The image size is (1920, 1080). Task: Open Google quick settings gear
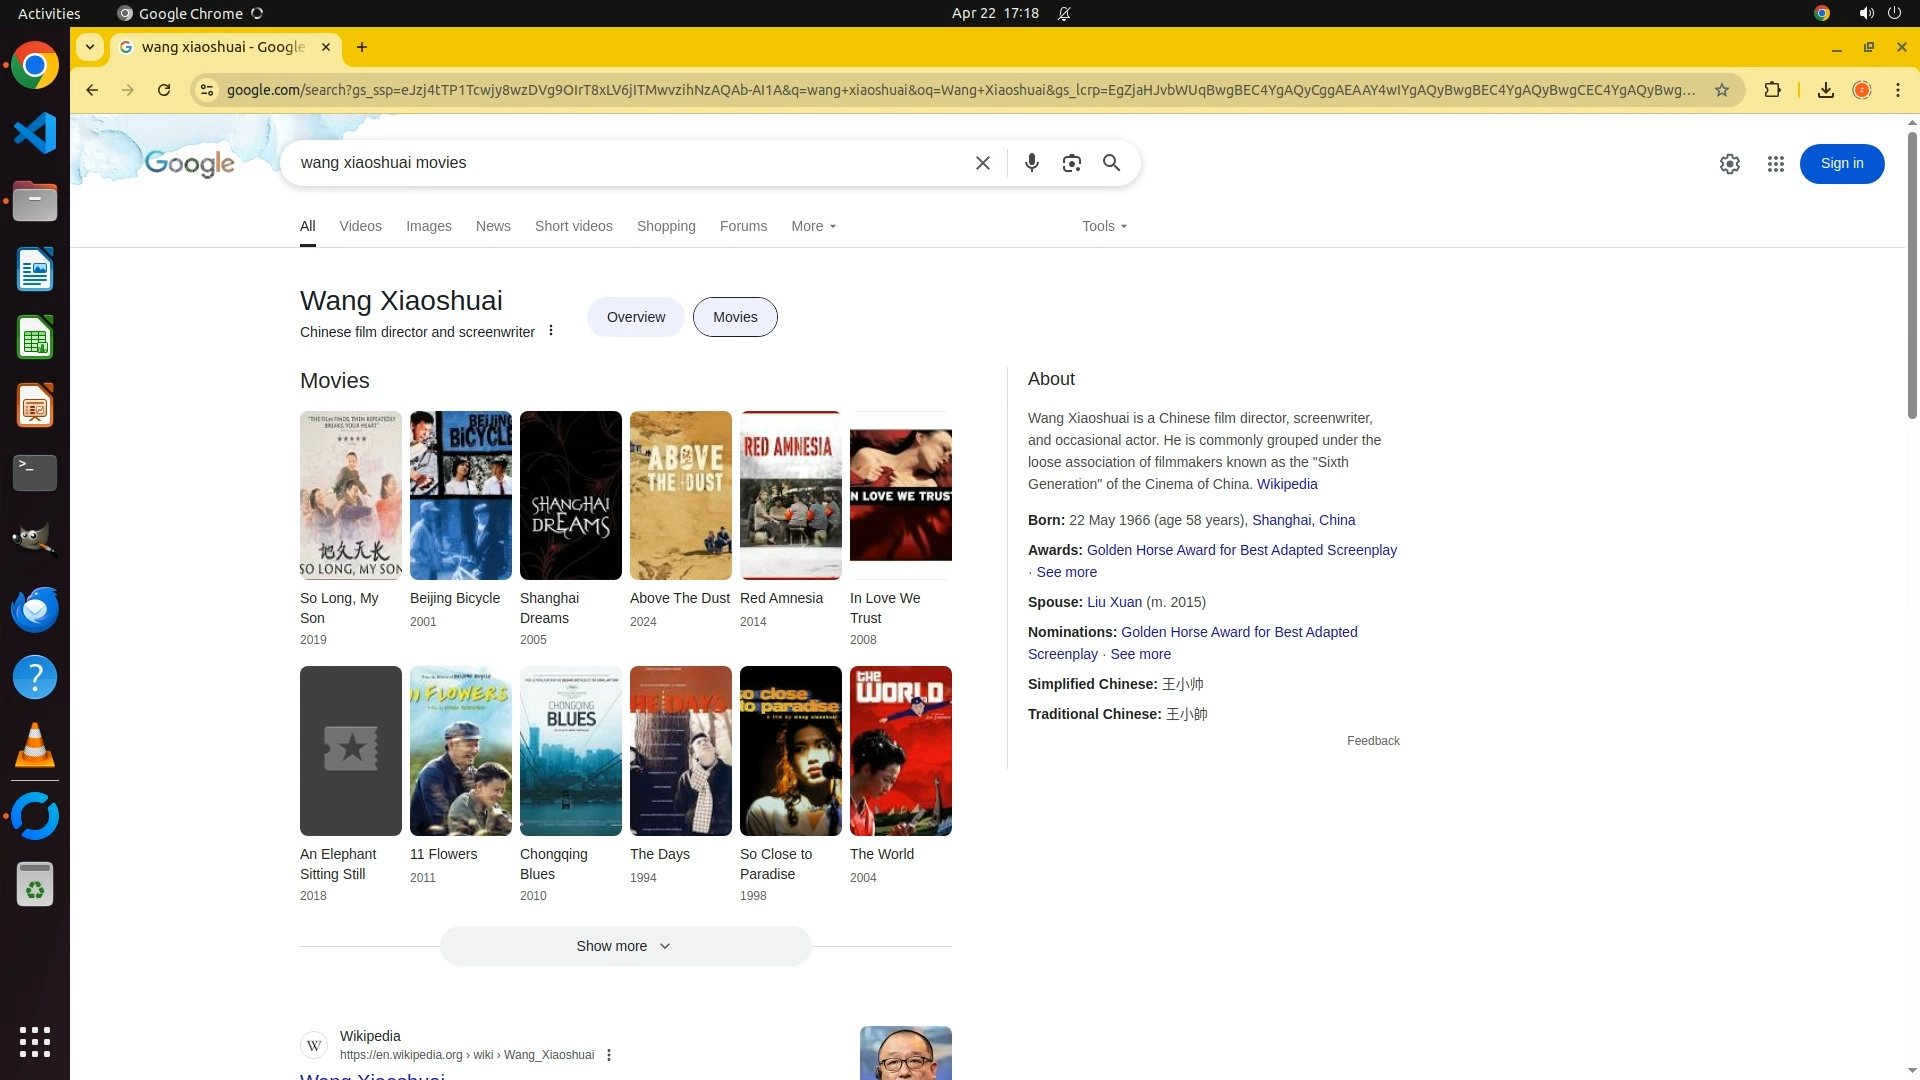click(x=1729, y=164)
